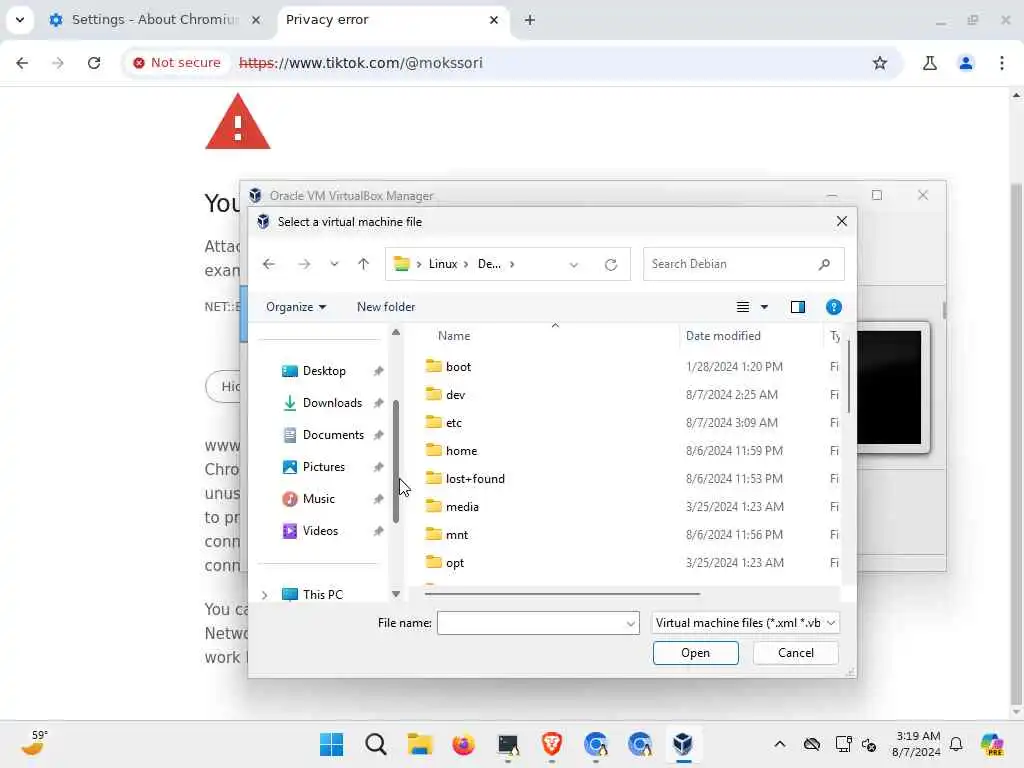Click the dialog's Back navigation arrow

pos(268,264)
